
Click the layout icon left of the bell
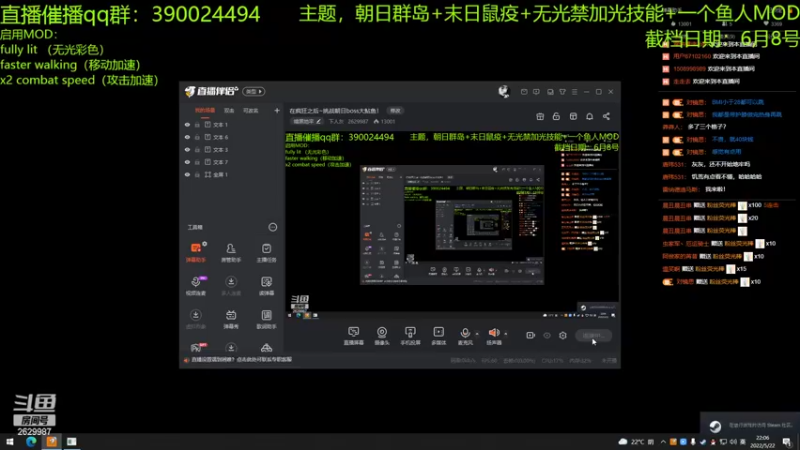(x=573, y=116)
